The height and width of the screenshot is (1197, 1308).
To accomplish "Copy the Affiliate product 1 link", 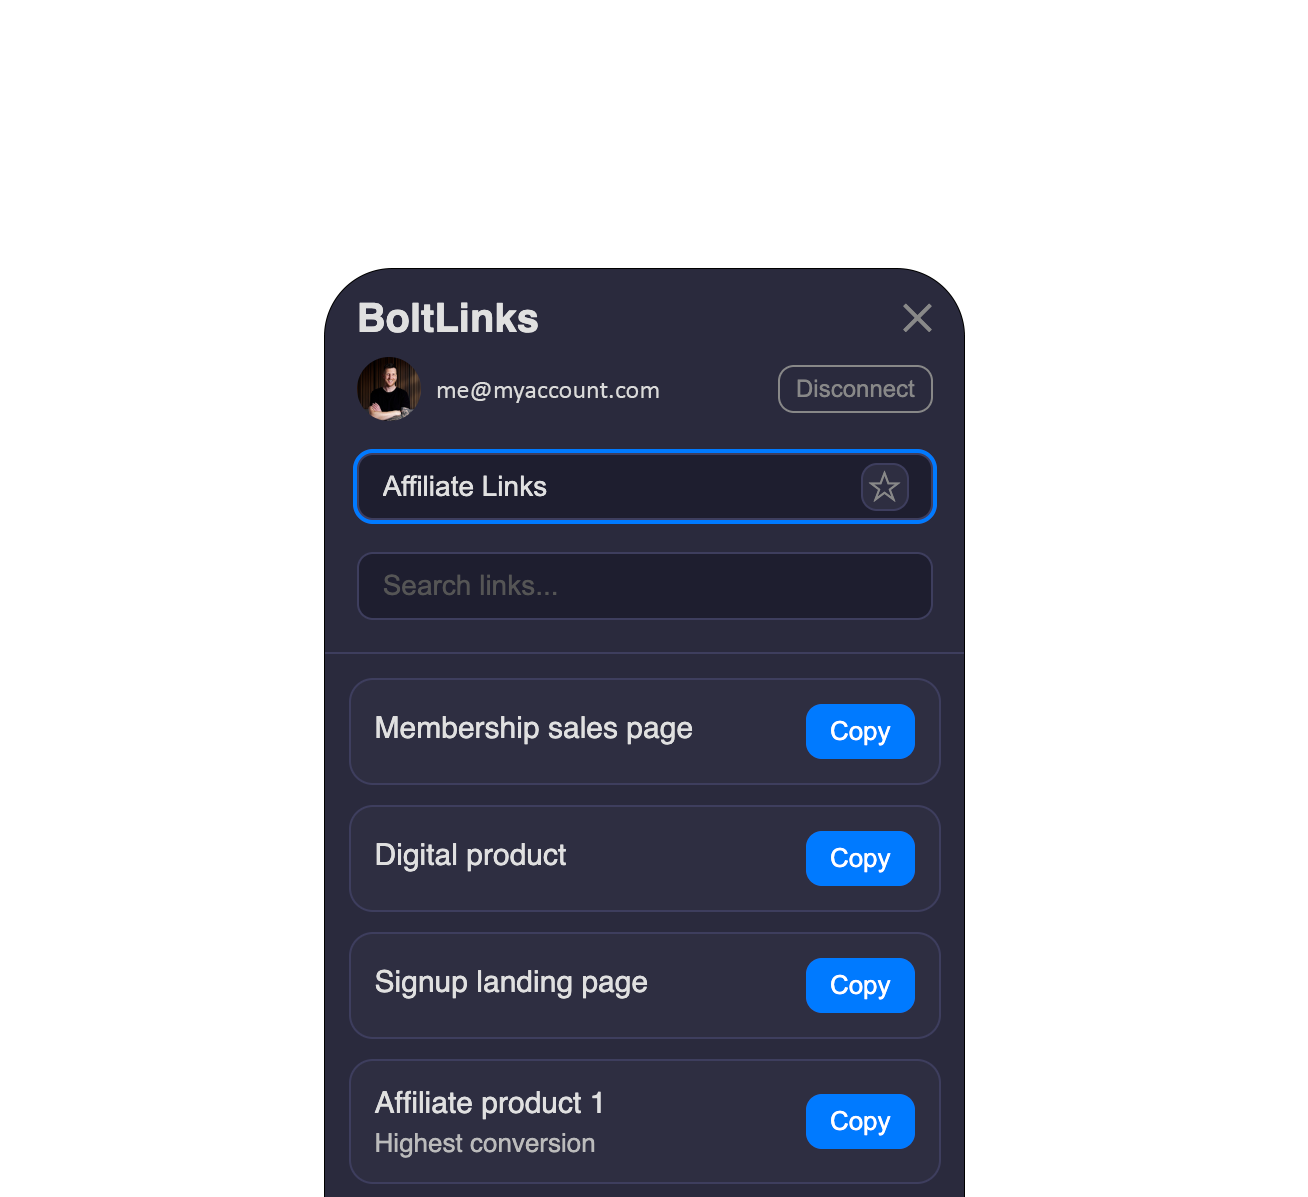I will click(x=860, y=1121).
